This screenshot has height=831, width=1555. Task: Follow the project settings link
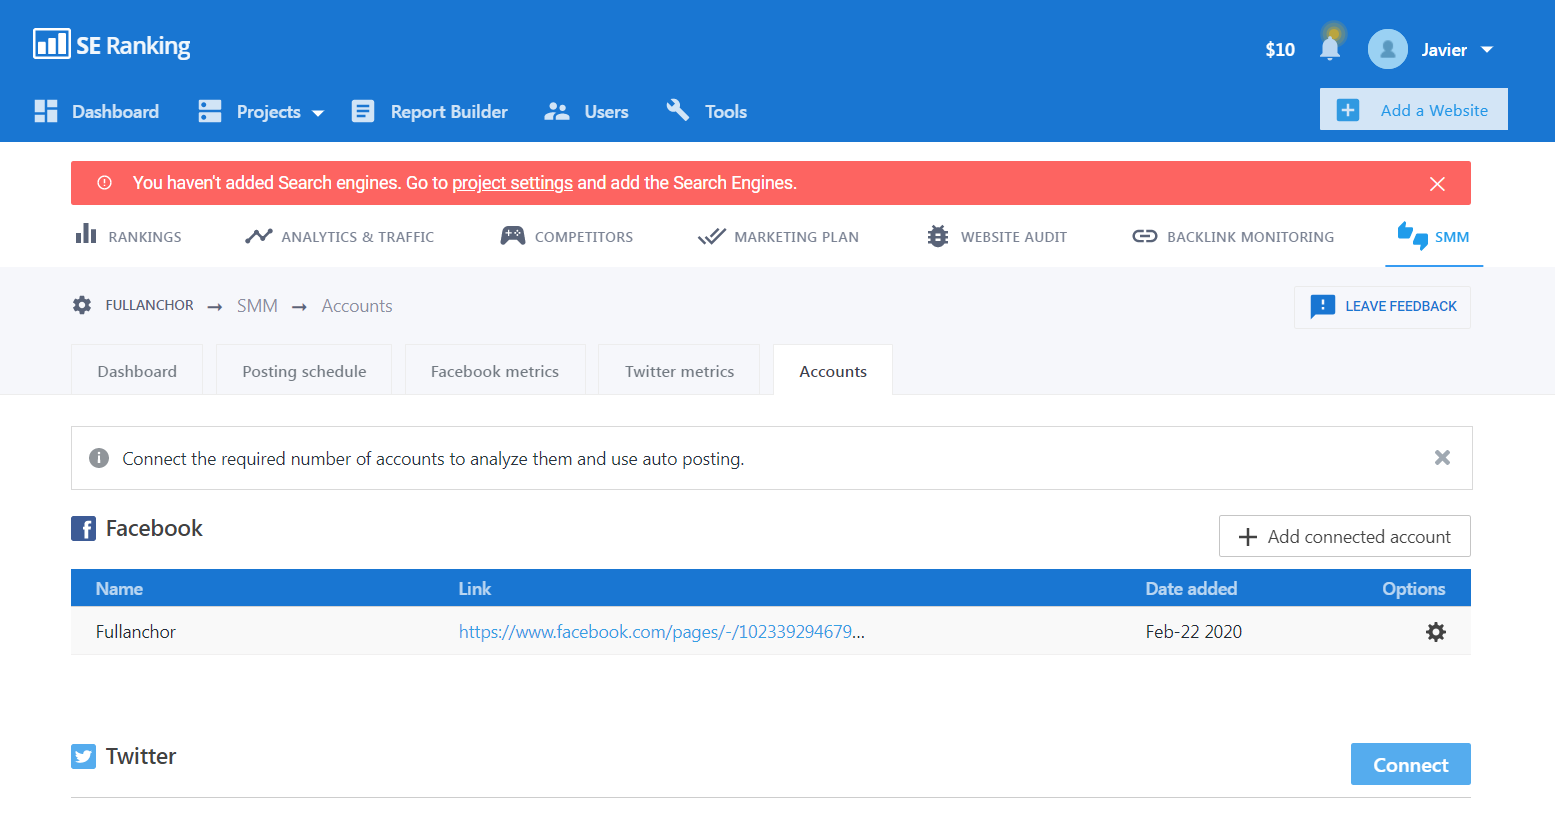(512, 183)
